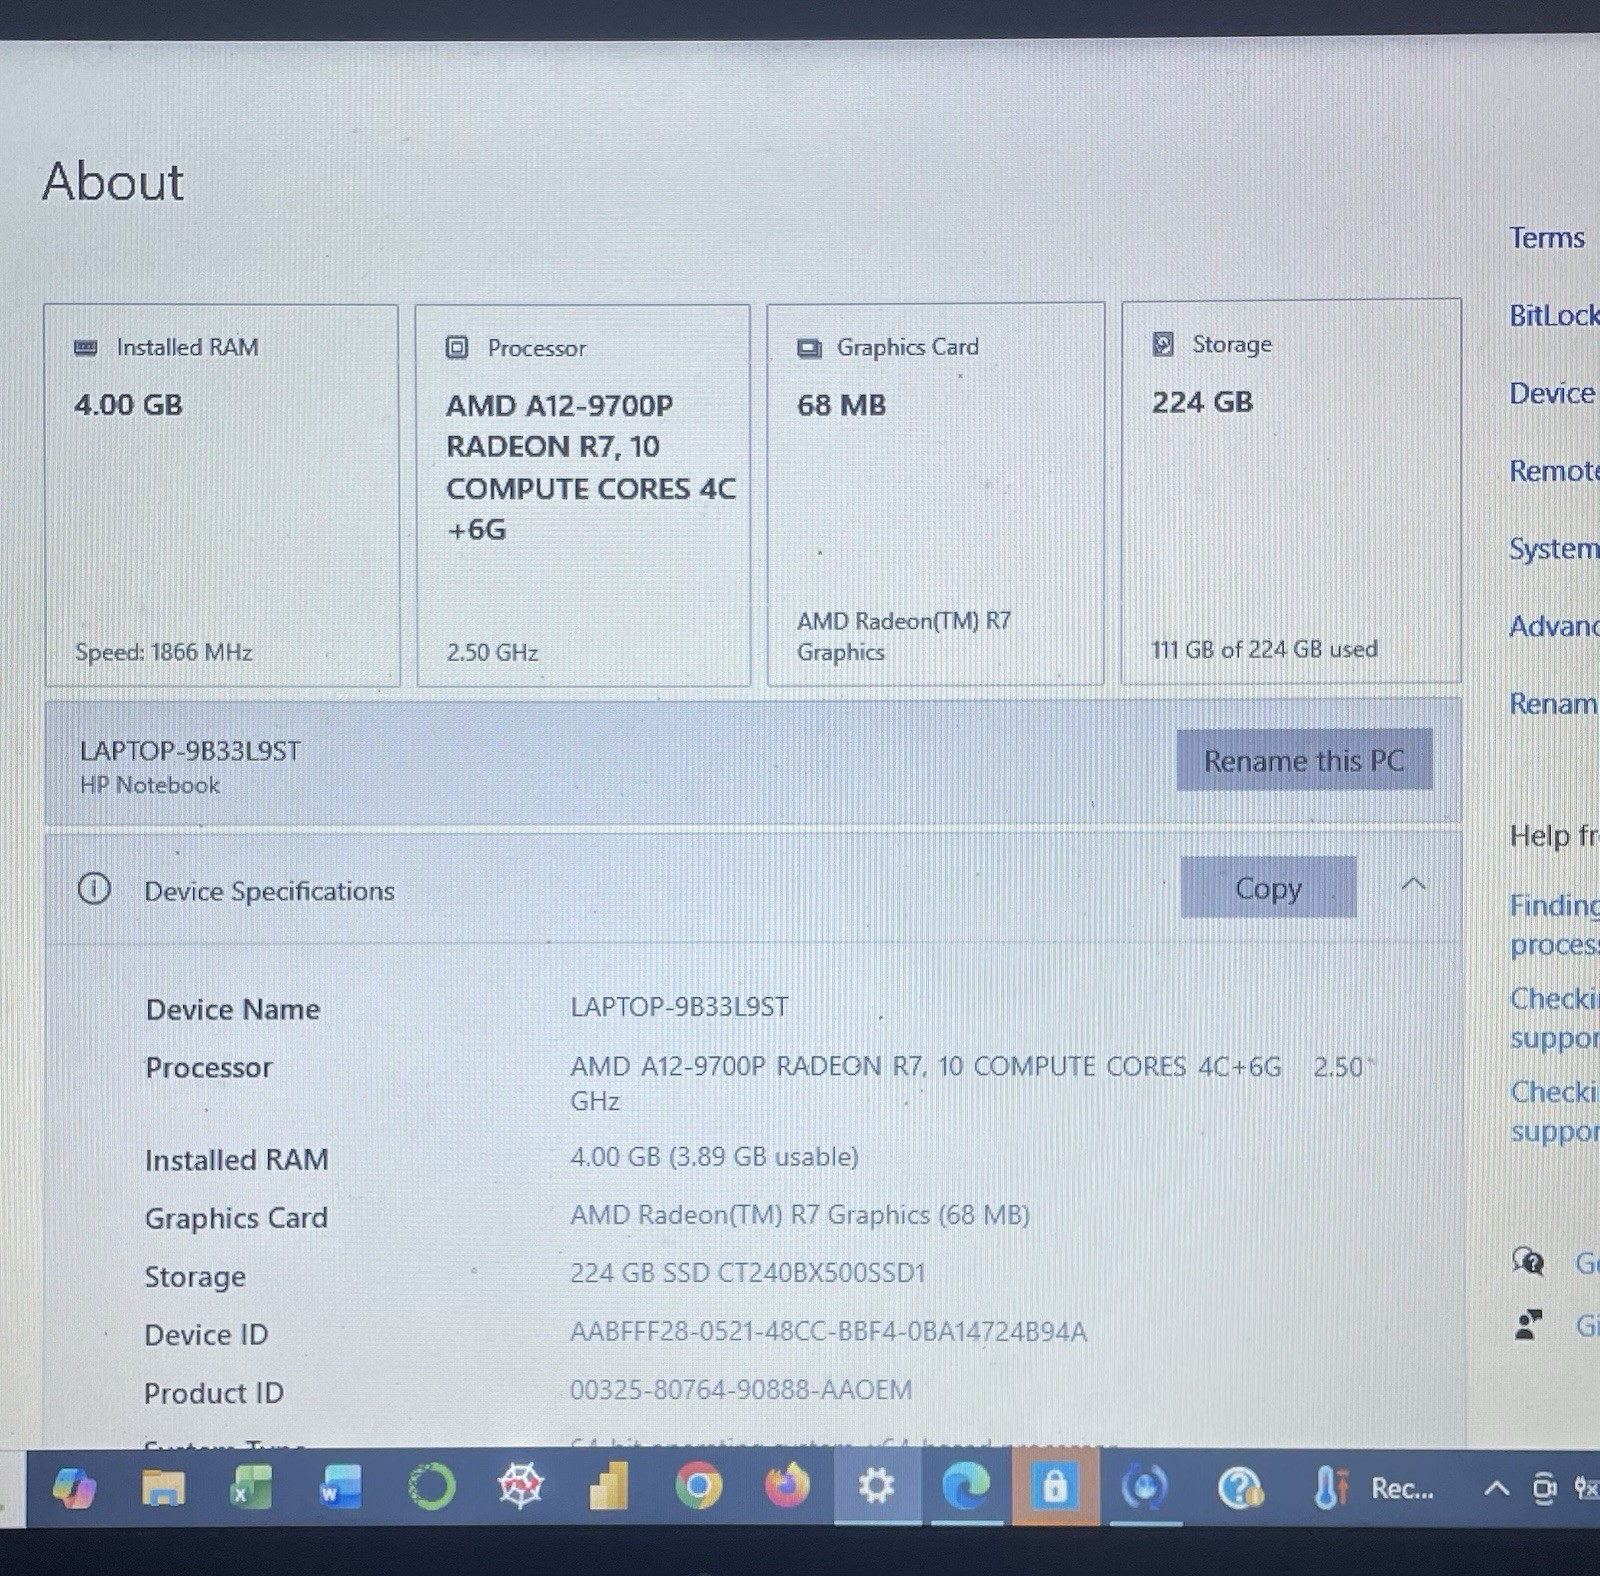The height and width of the screenshot is (1576, 1600).
Task: Open the blue circular app on taskbar
Action: [1145, 1488]
